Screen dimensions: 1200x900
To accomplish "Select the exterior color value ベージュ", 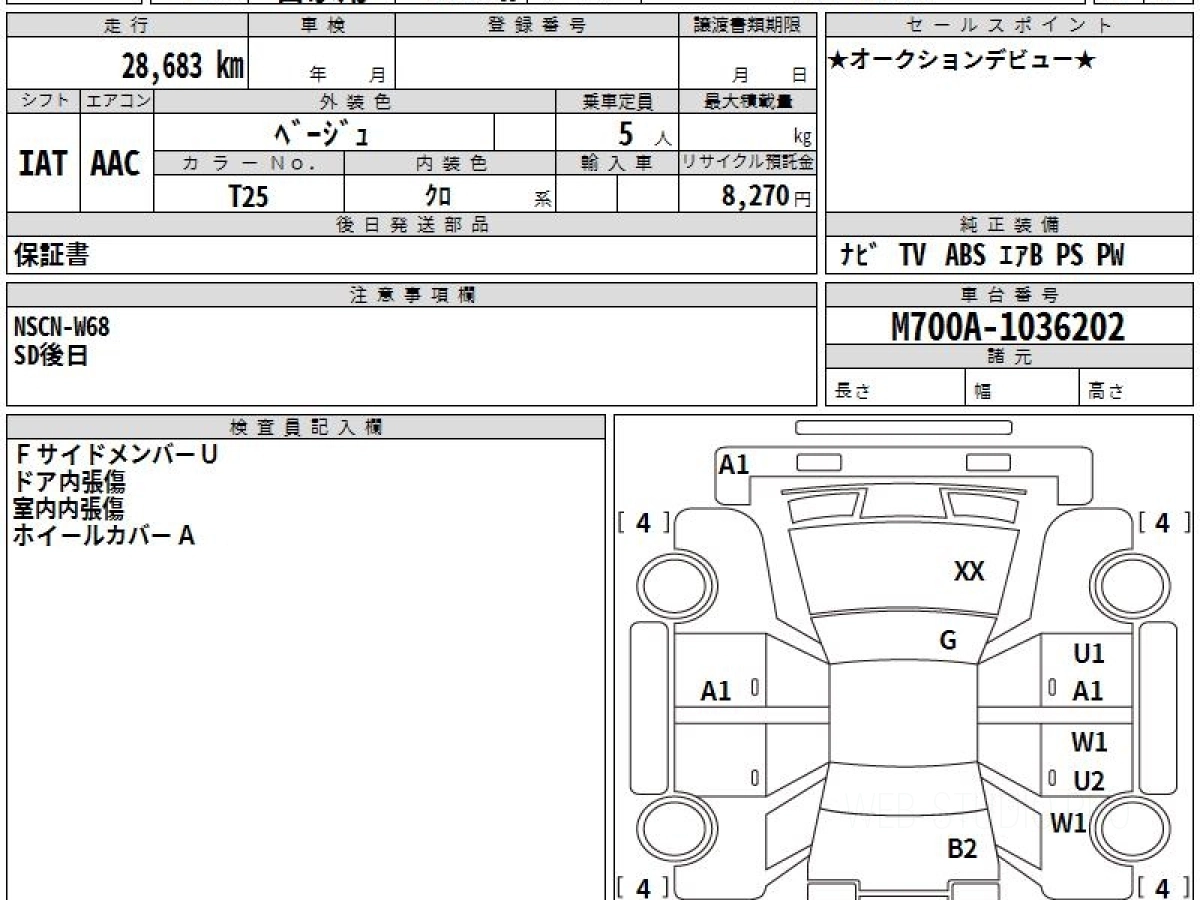I will [x=324, y=132].
